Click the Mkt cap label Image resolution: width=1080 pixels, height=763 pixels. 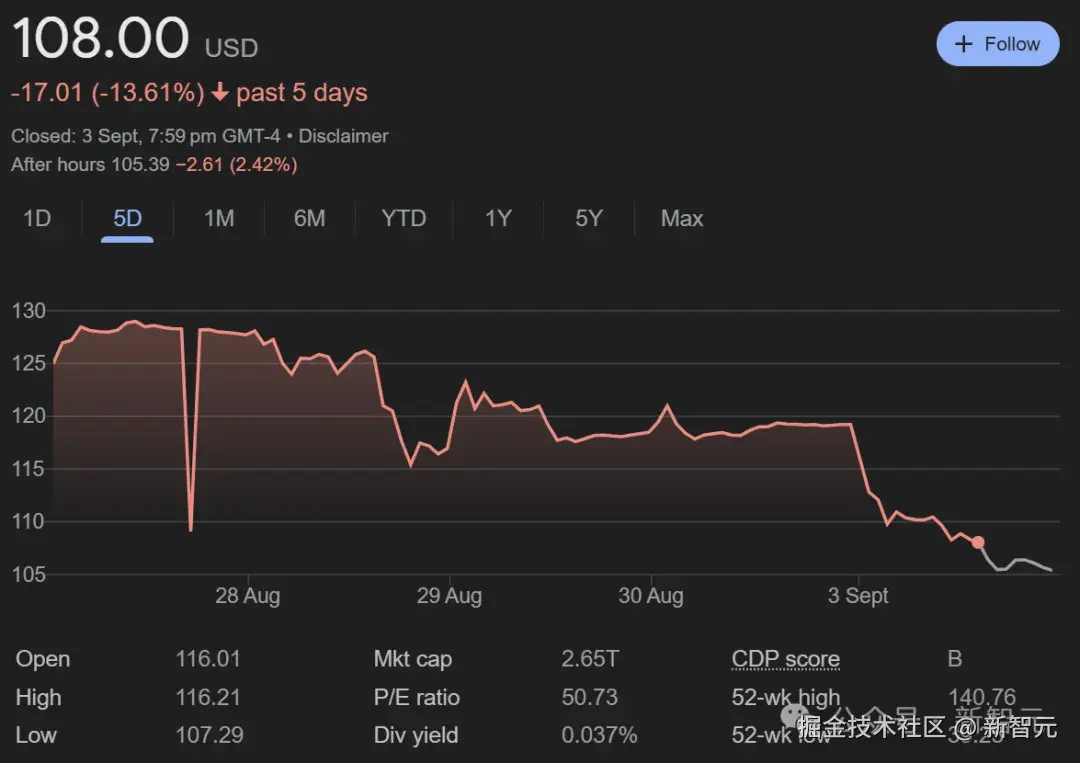coord(412,659)
